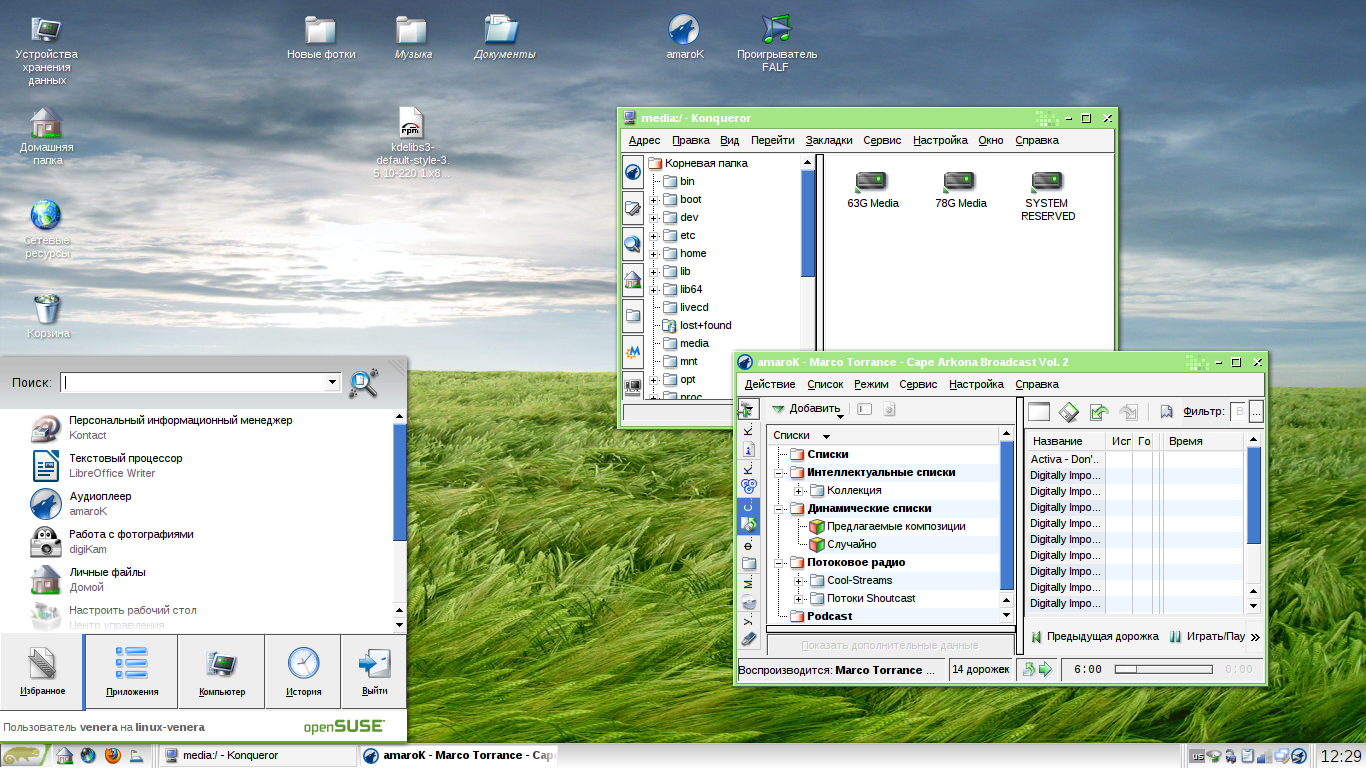This screenshot has width=1366, height=768.
Task: Open the Поиск search field dropdown arrow
Action: (x=333, y=382)
